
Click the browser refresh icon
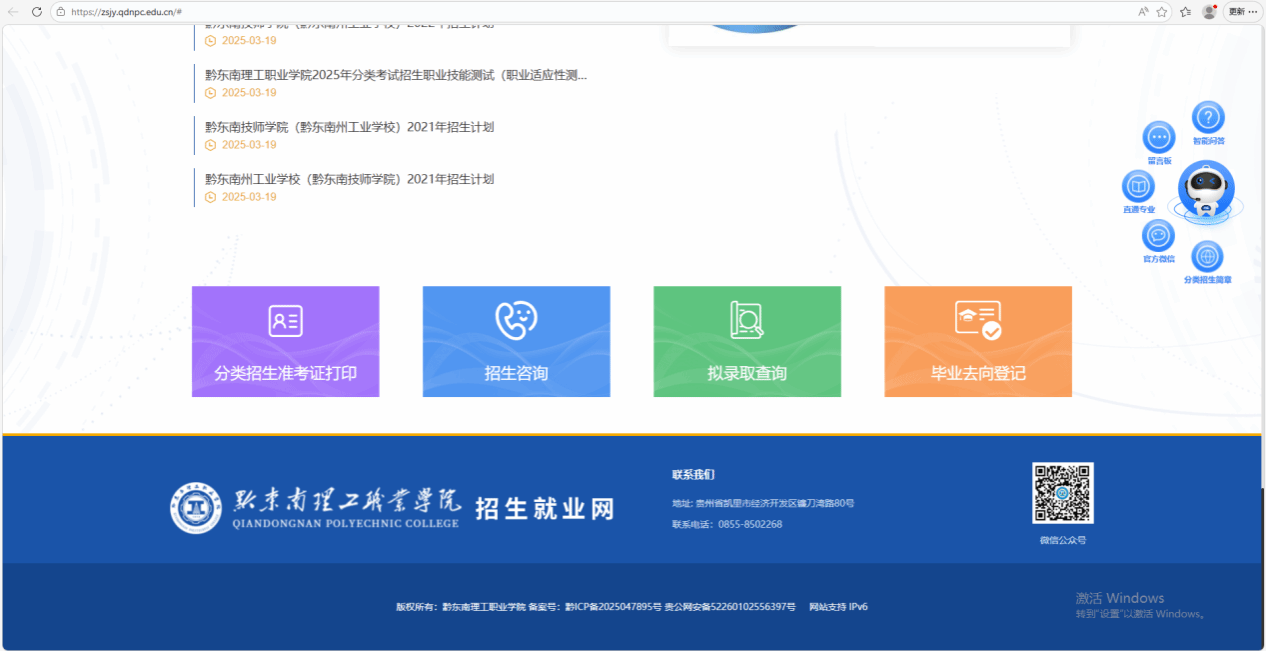pos(37,12)
